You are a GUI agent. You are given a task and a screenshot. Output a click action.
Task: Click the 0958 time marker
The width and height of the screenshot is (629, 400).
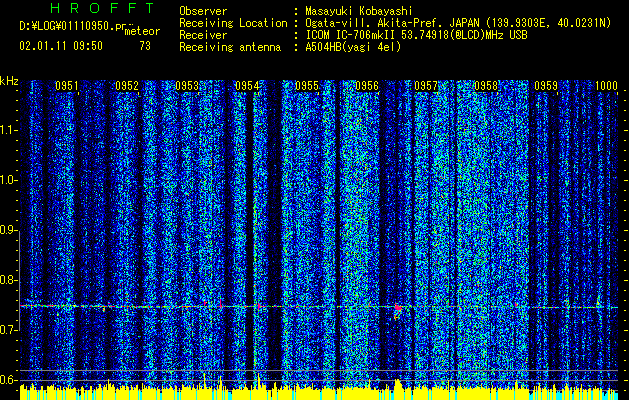point(486,85)
